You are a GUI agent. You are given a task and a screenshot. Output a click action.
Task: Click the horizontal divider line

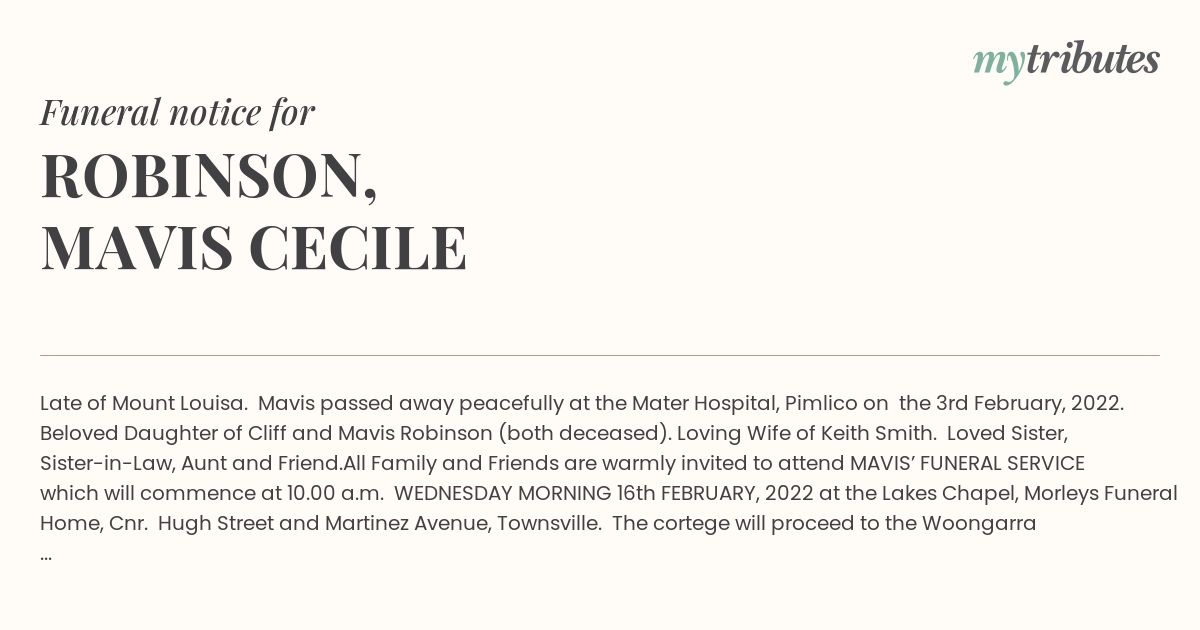coord(600,355)
